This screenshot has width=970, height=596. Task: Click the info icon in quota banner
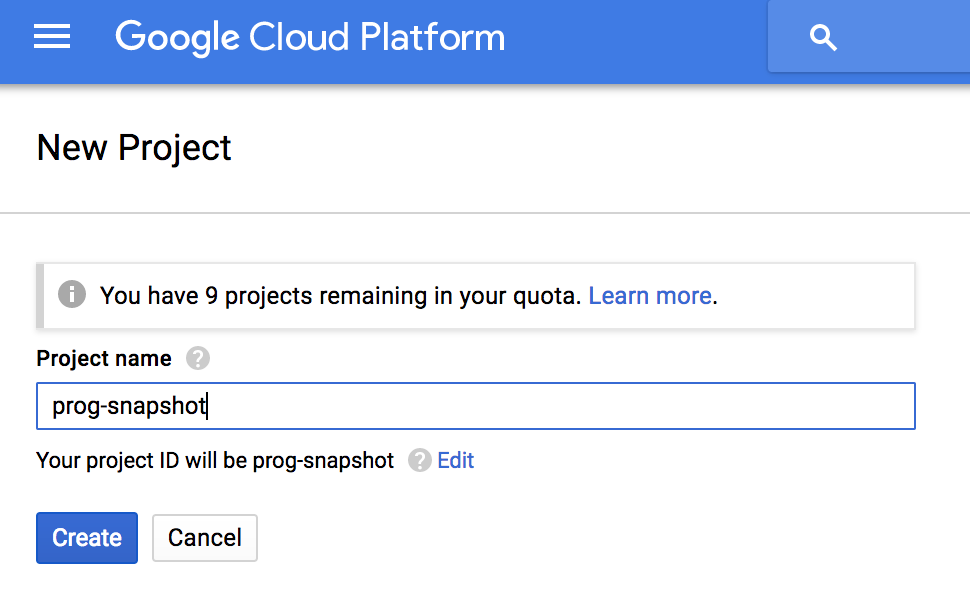tap(72, 294)
